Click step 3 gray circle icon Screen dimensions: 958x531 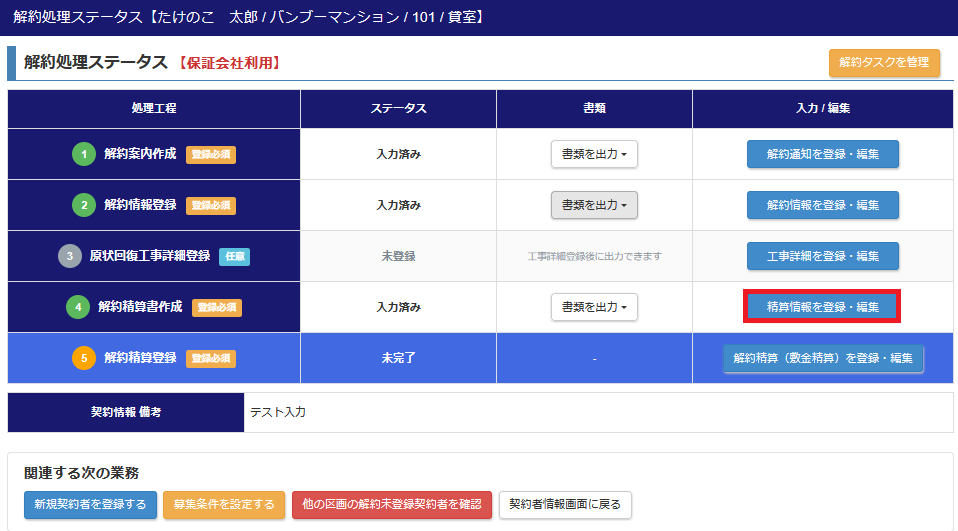[x=70, y=256]
